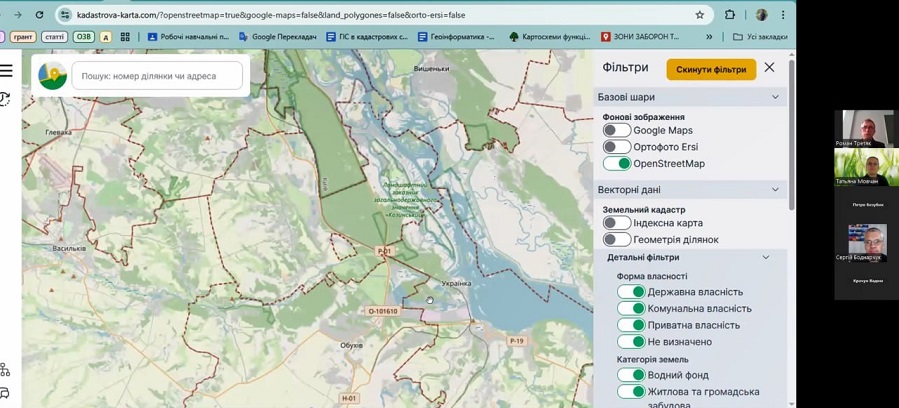Image resolution: width=899 pixels, height=408 pixels.
Task: Bookmark this page with the star icon
Action: tap(700, 15)
